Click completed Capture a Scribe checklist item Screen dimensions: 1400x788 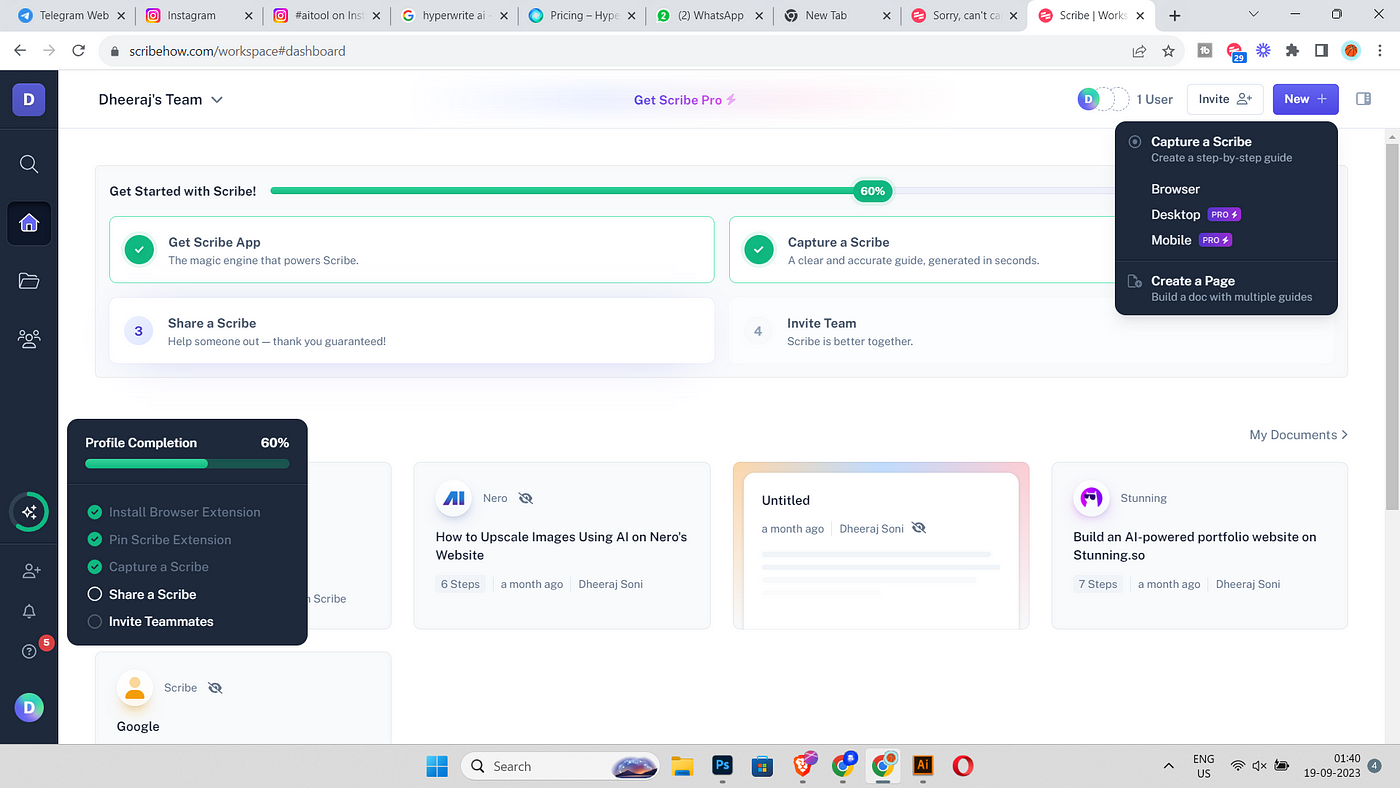[148, 567]
